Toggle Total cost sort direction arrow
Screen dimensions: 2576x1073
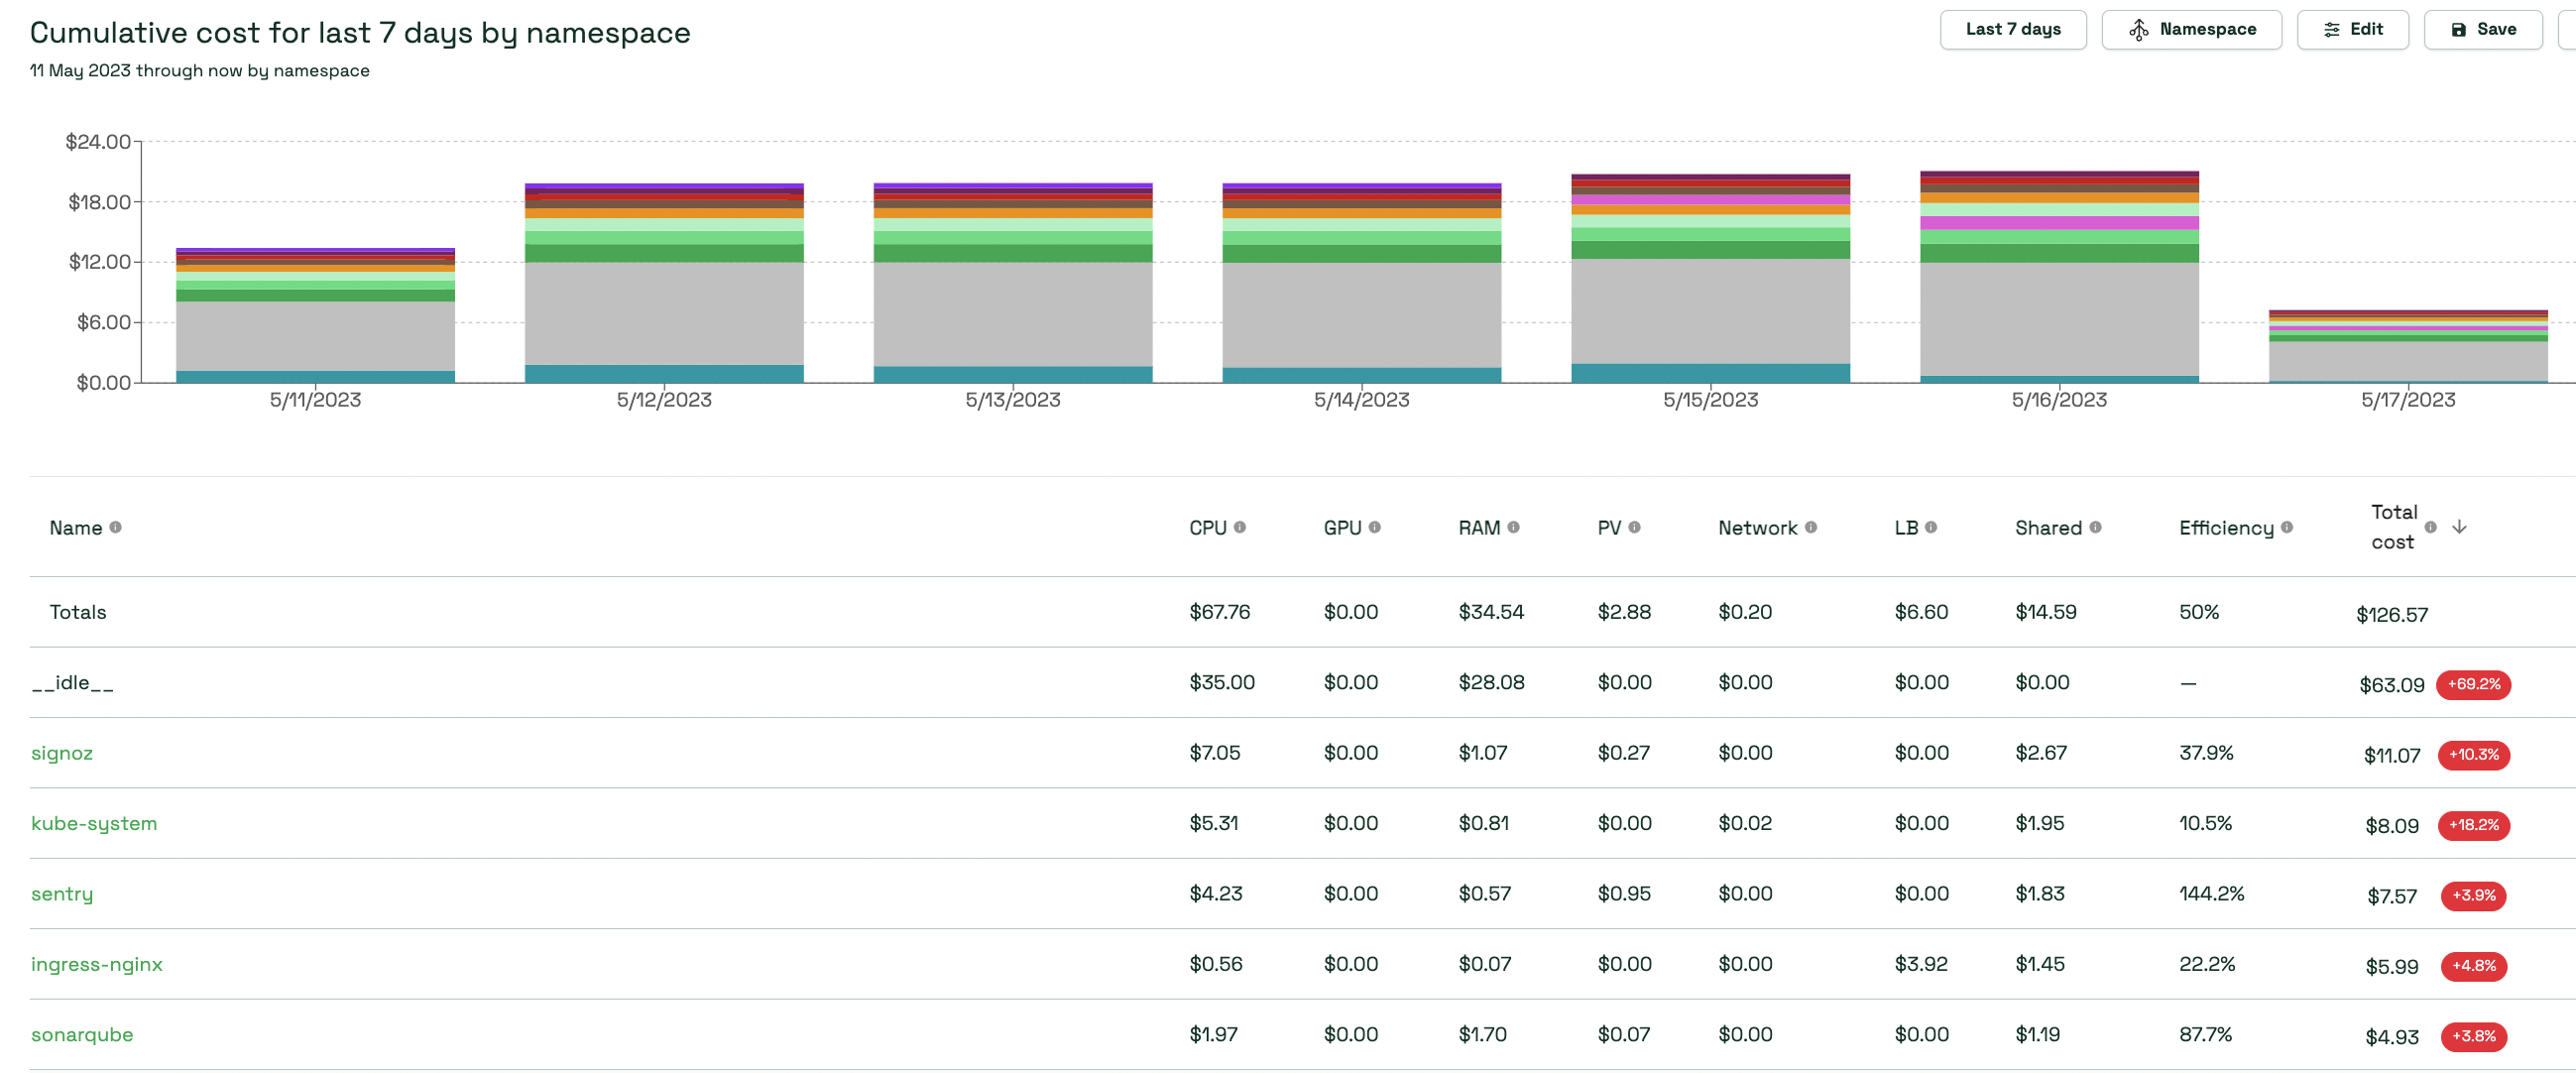[x=2459, y=527]
